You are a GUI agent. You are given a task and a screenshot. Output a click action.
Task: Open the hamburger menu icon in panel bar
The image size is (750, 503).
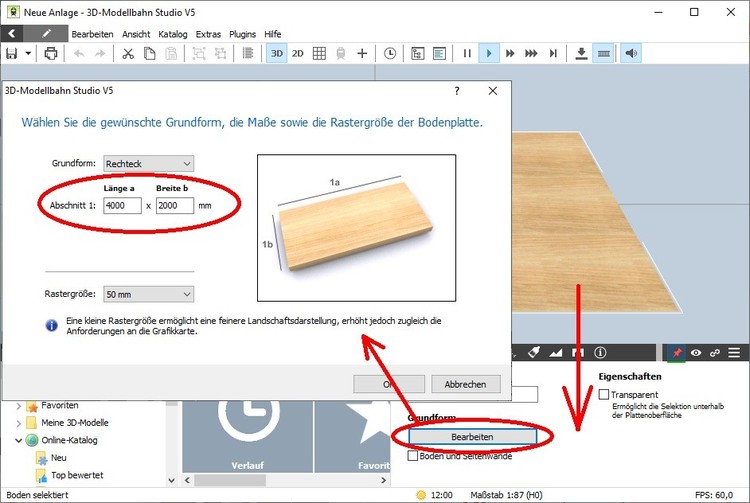pyautogui.click(x=734, y=353)
